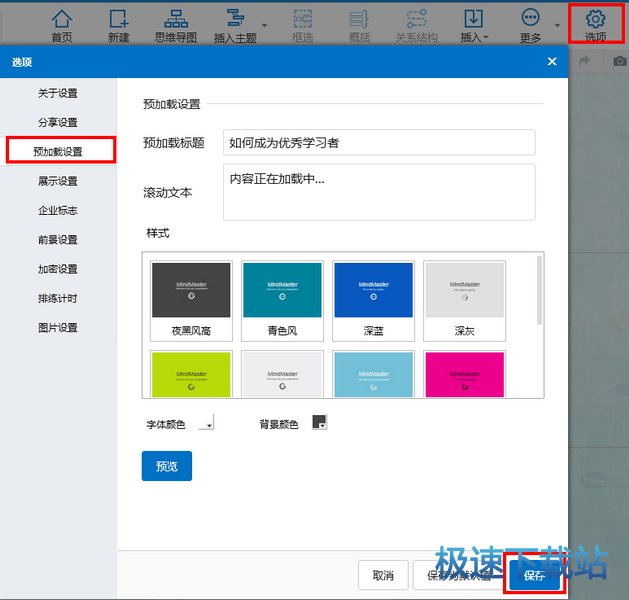Screen dimensions: 629x600
Task: Open the 关于设置 tab
Action: coord(58,93)
